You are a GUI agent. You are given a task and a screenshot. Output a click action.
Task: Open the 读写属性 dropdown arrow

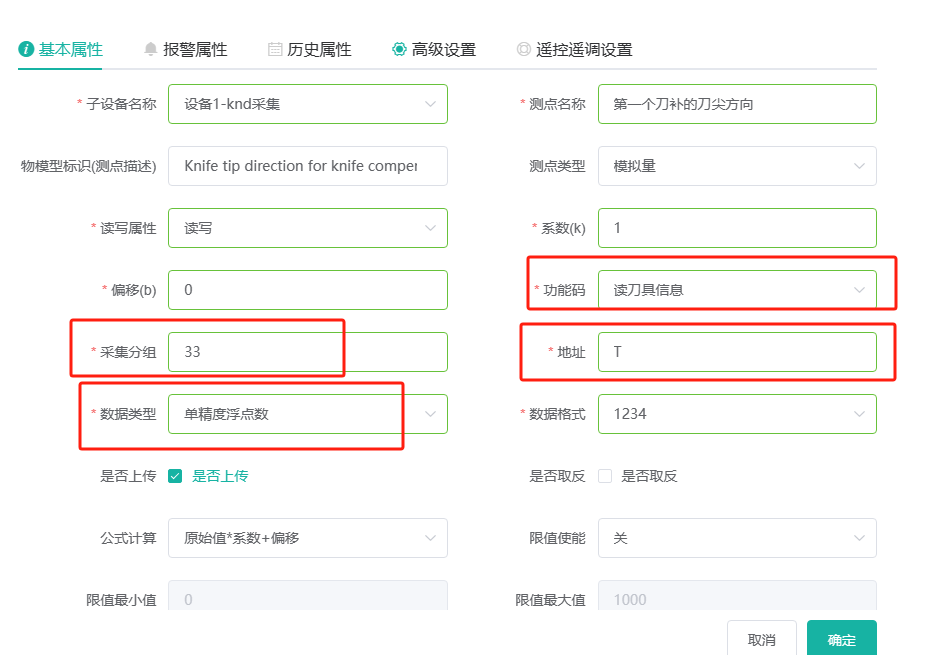point(431,228)
